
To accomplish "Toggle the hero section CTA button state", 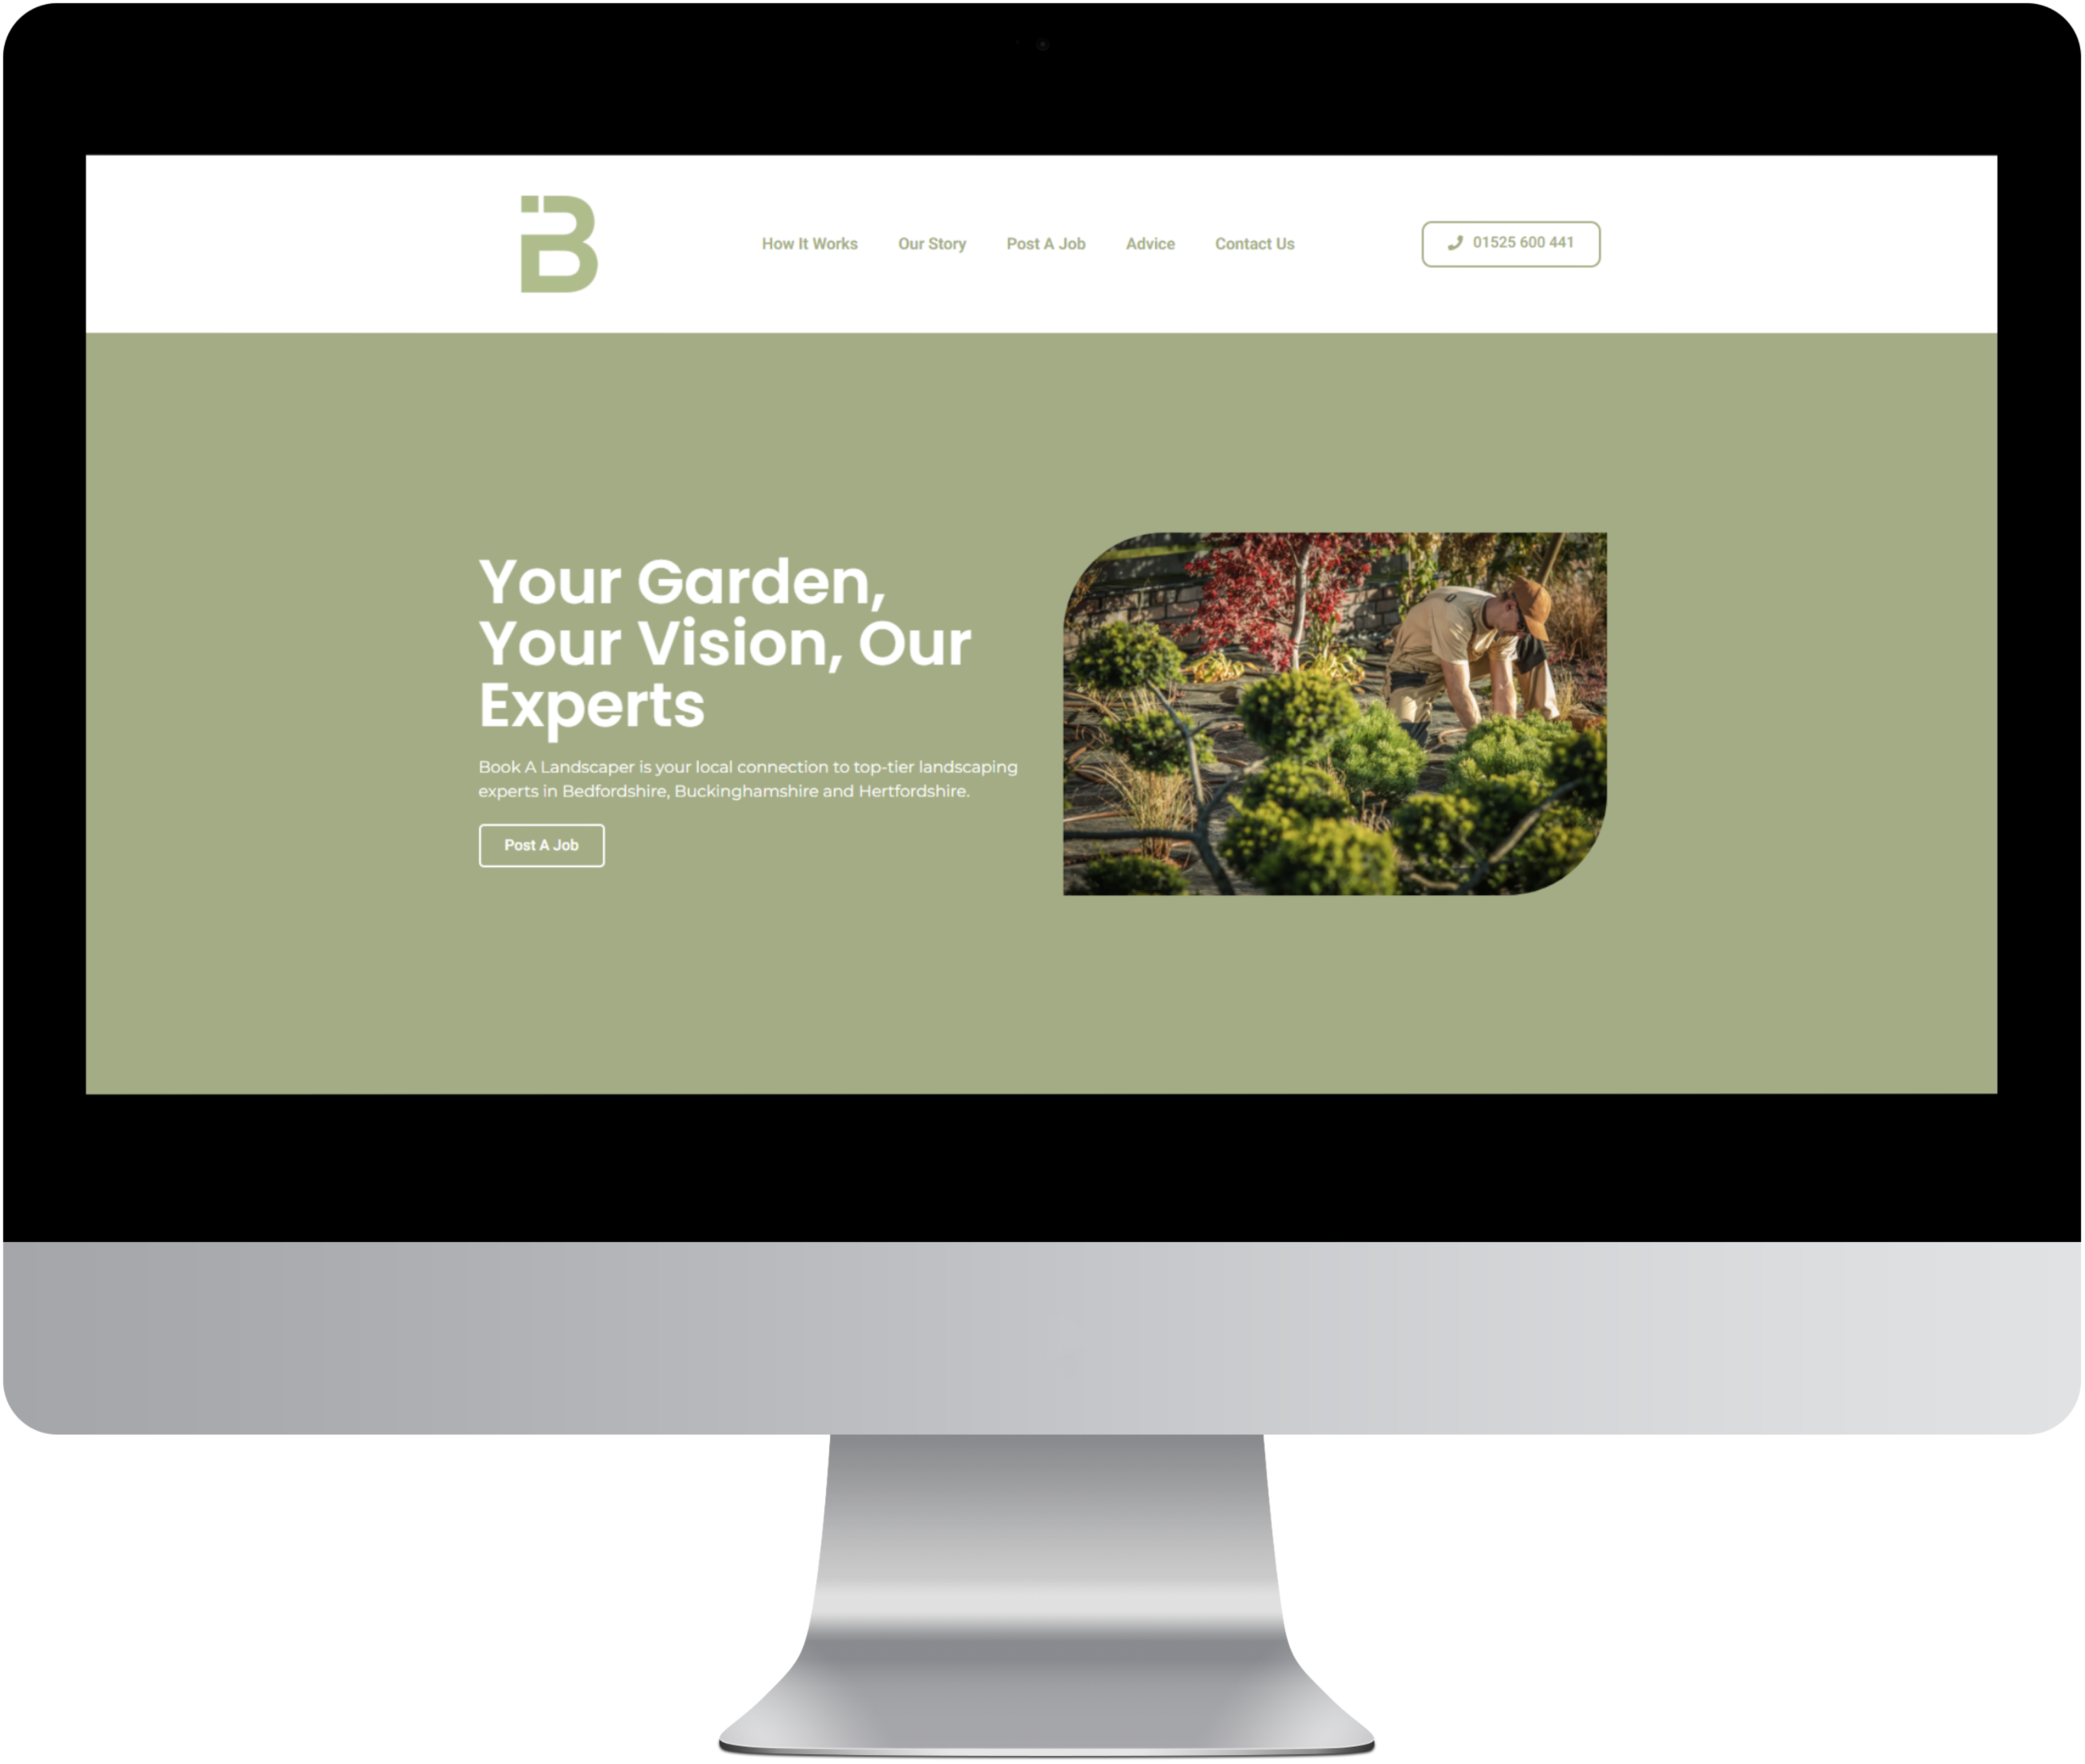I will (x=539, y=847).
